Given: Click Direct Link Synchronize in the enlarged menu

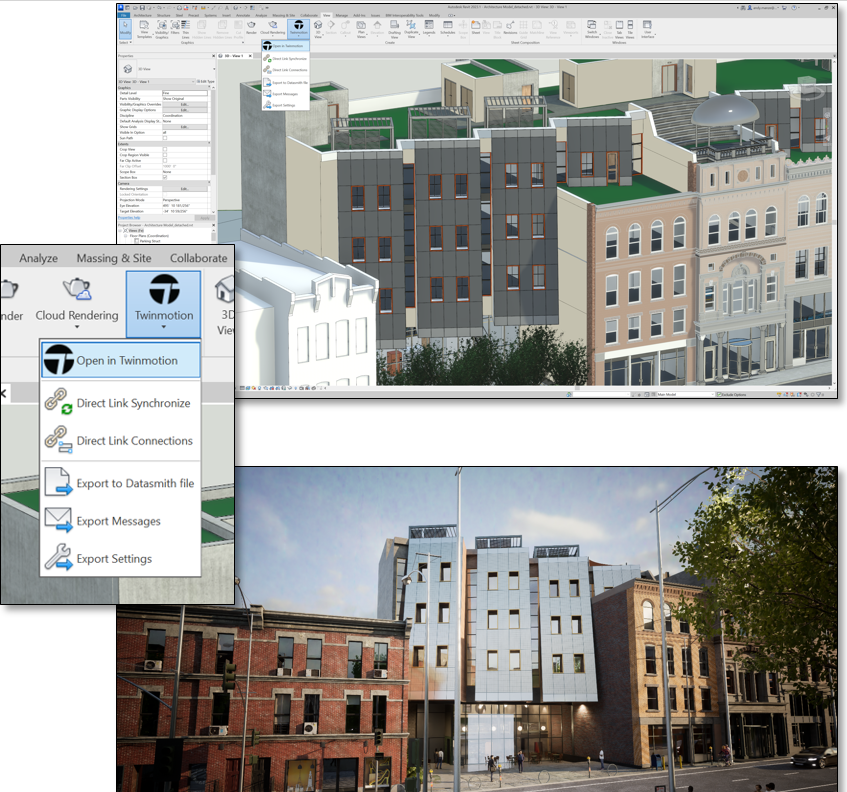Looking at the screenshot, I should coord(132,403).
